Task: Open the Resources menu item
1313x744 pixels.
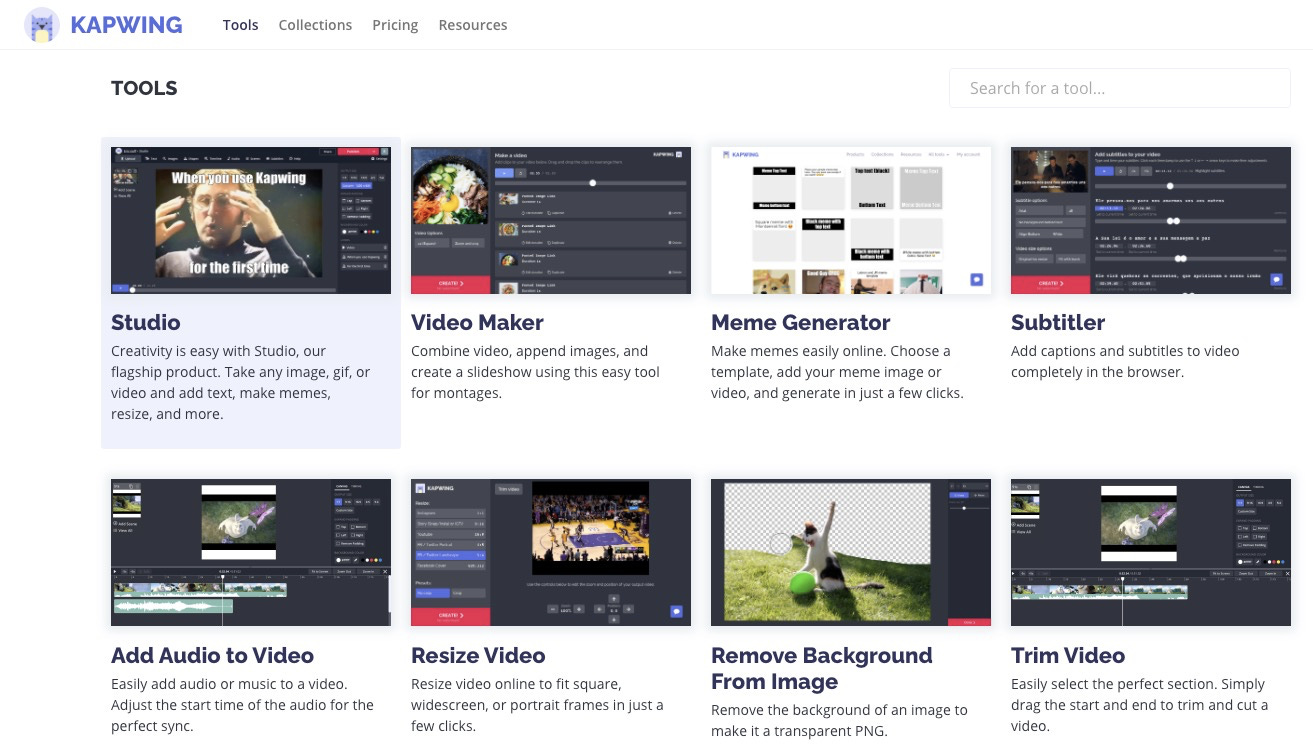Action: [473, 25]
